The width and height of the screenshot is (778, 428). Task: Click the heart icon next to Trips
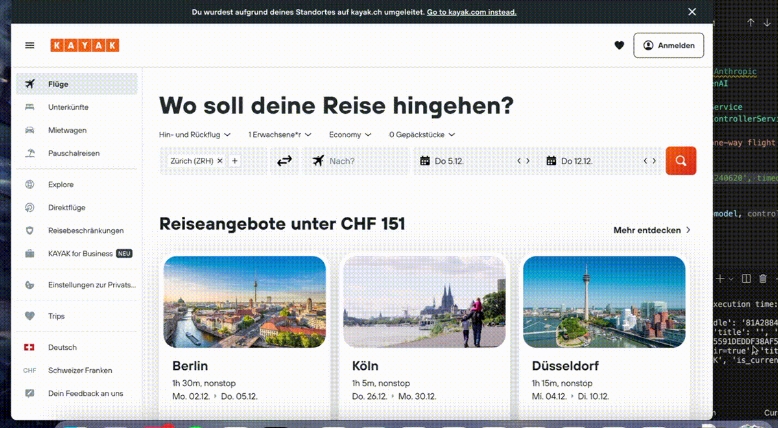(30, 316)
